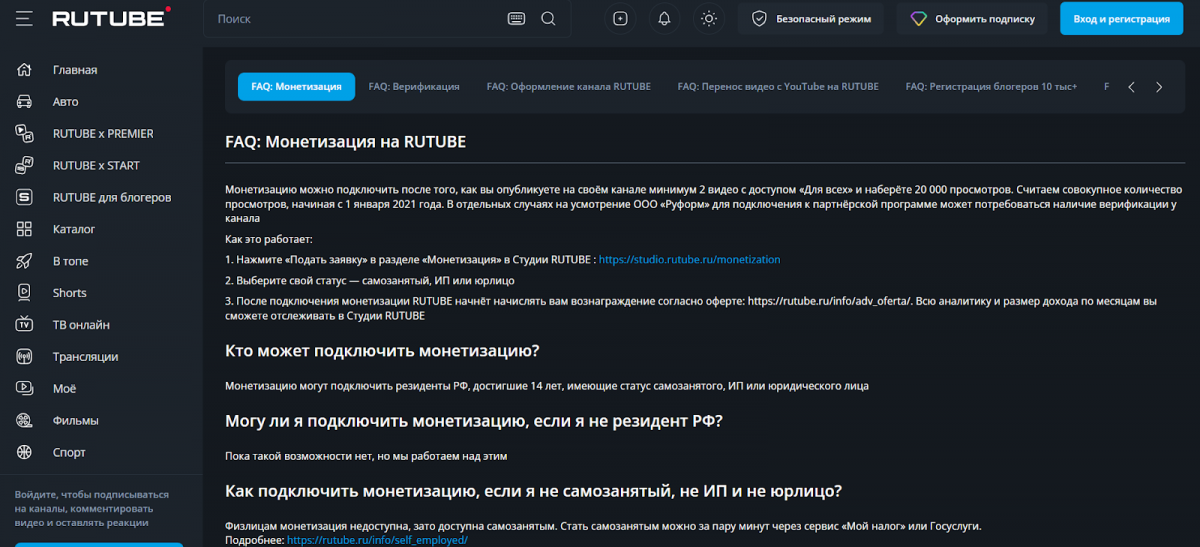Click the Оформить подписку button
This screenshot has width=1200, height=547.
[x=972, y=19]
